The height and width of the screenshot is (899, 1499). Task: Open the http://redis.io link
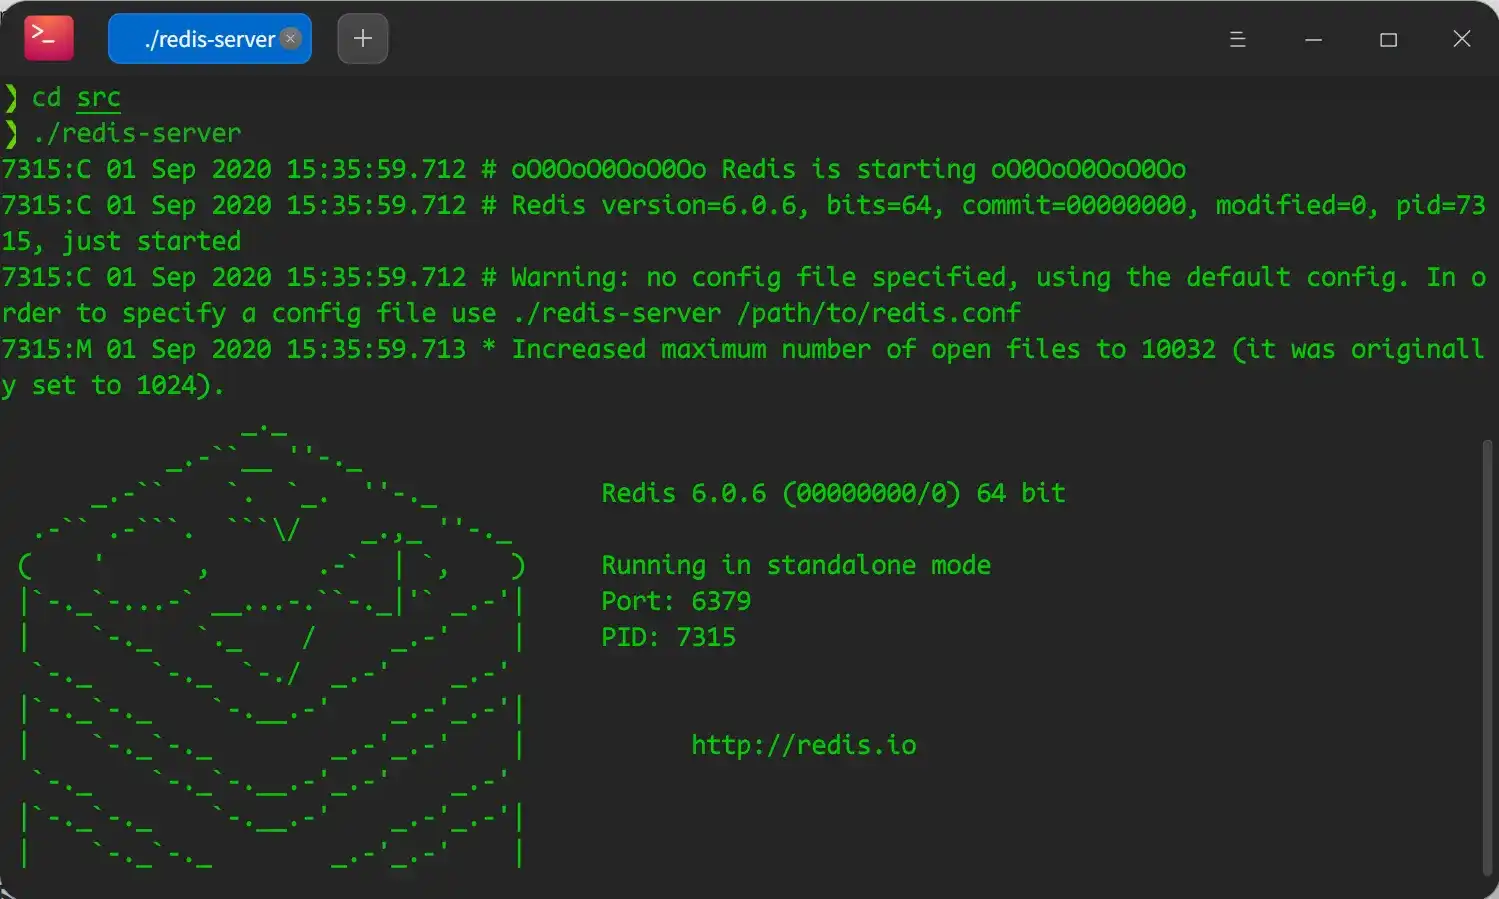coord(803,745)
